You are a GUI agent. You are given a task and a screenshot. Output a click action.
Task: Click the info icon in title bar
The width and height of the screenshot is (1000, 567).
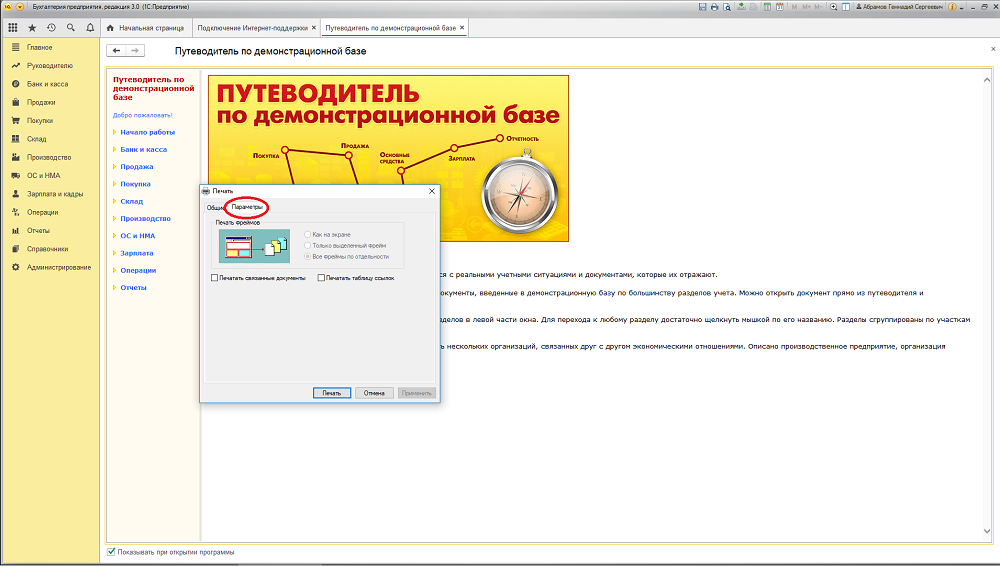tap(952, 6)
